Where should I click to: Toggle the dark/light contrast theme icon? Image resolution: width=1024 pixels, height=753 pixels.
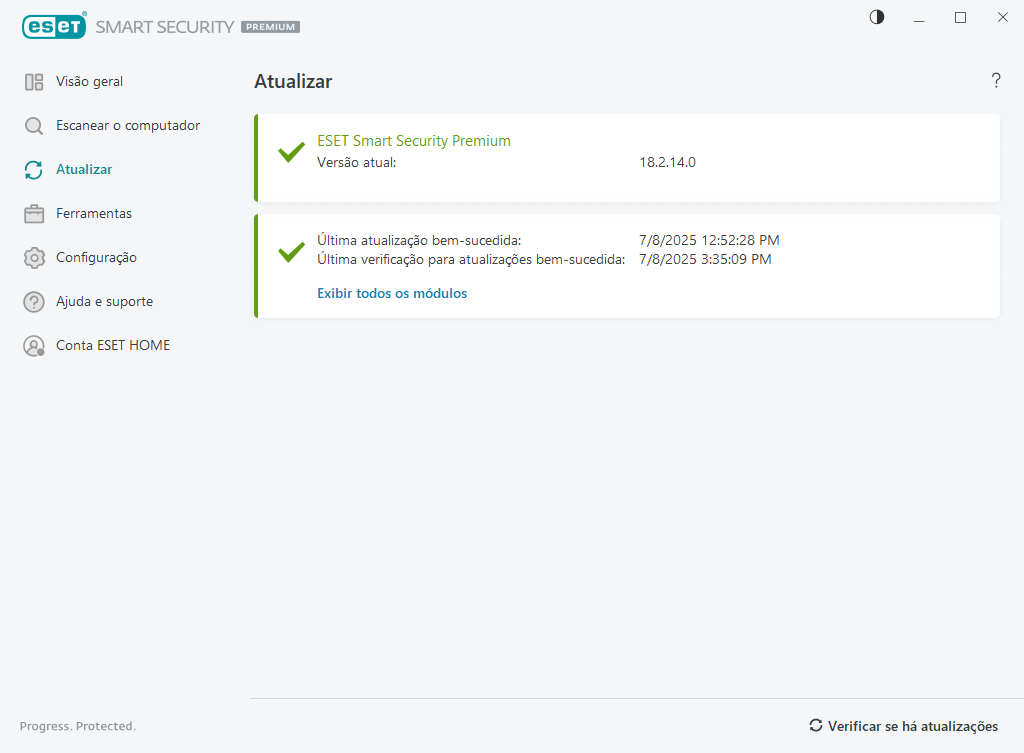(x=877, y=17)
